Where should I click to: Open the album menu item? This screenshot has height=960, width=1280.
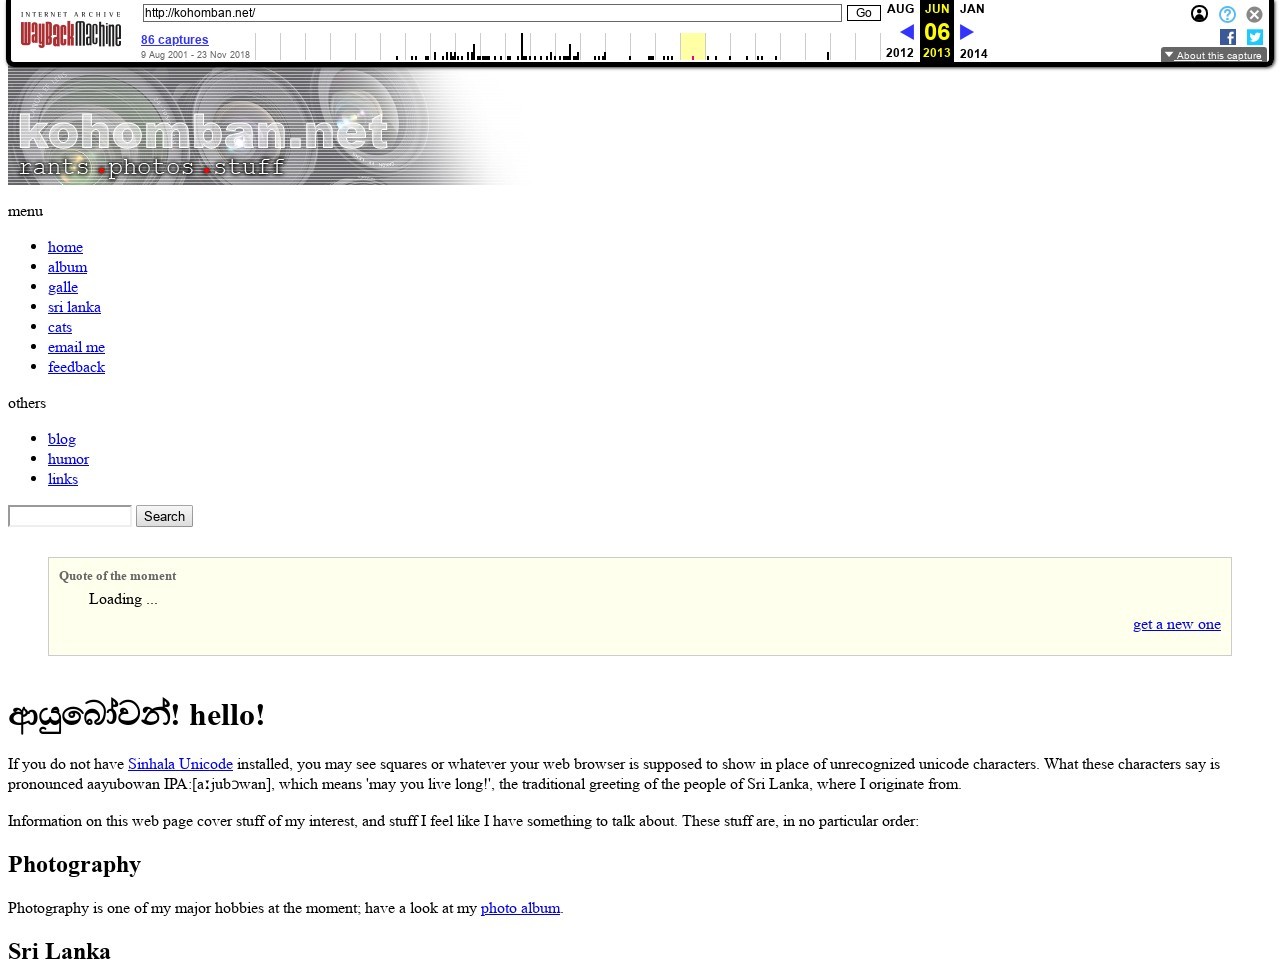(67, 267)
